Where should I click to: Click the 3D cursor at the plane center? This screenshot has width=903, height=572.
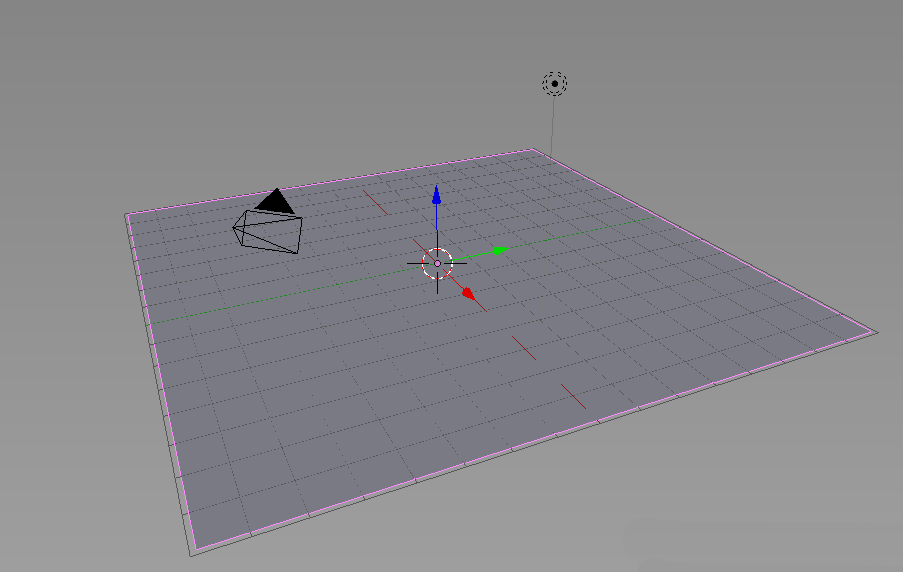coord(437,263)
